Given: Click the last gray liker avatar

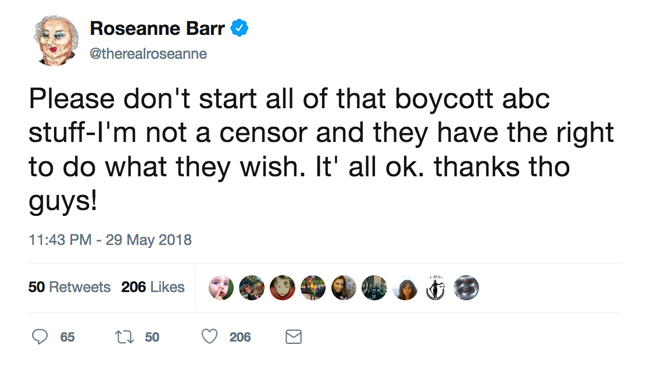Looking at the screenshot, I should (466, 287).
